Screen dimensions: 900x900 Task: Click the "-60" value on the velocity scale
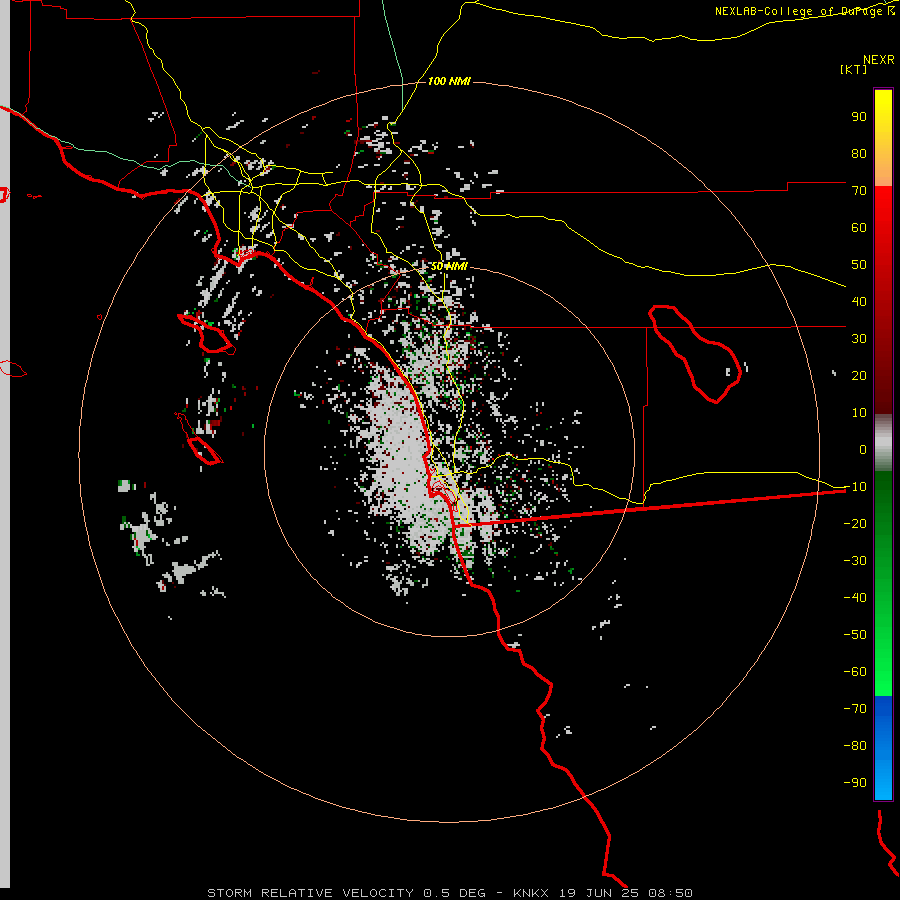855,672
